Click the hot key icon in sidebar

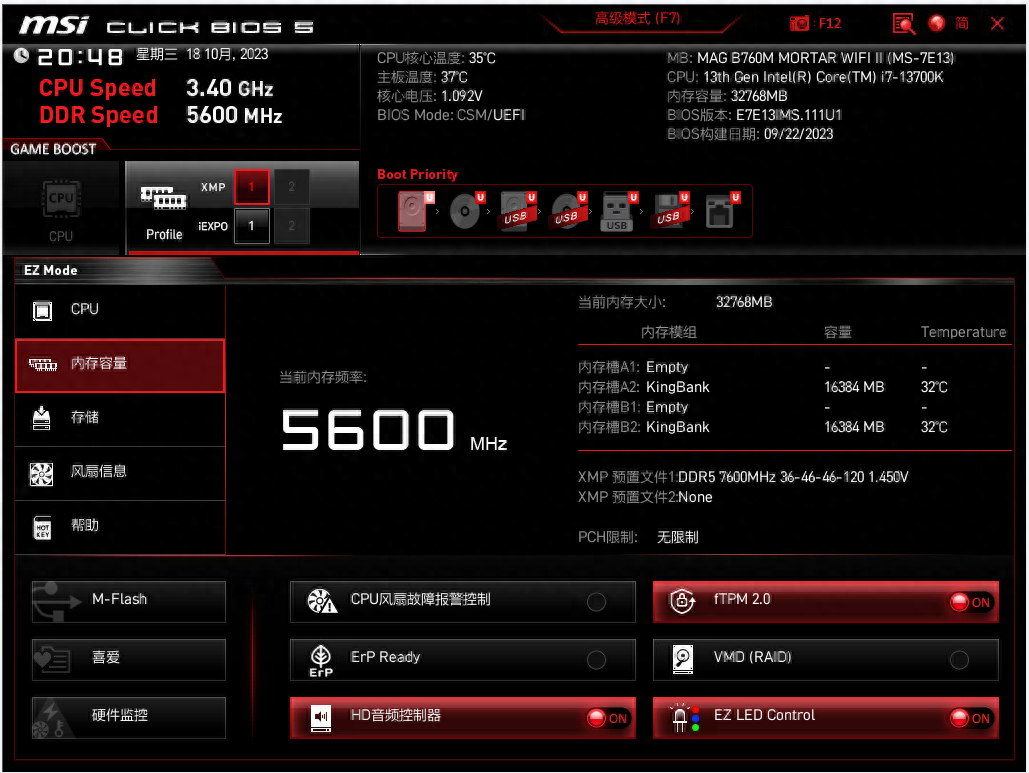[43, 527]
